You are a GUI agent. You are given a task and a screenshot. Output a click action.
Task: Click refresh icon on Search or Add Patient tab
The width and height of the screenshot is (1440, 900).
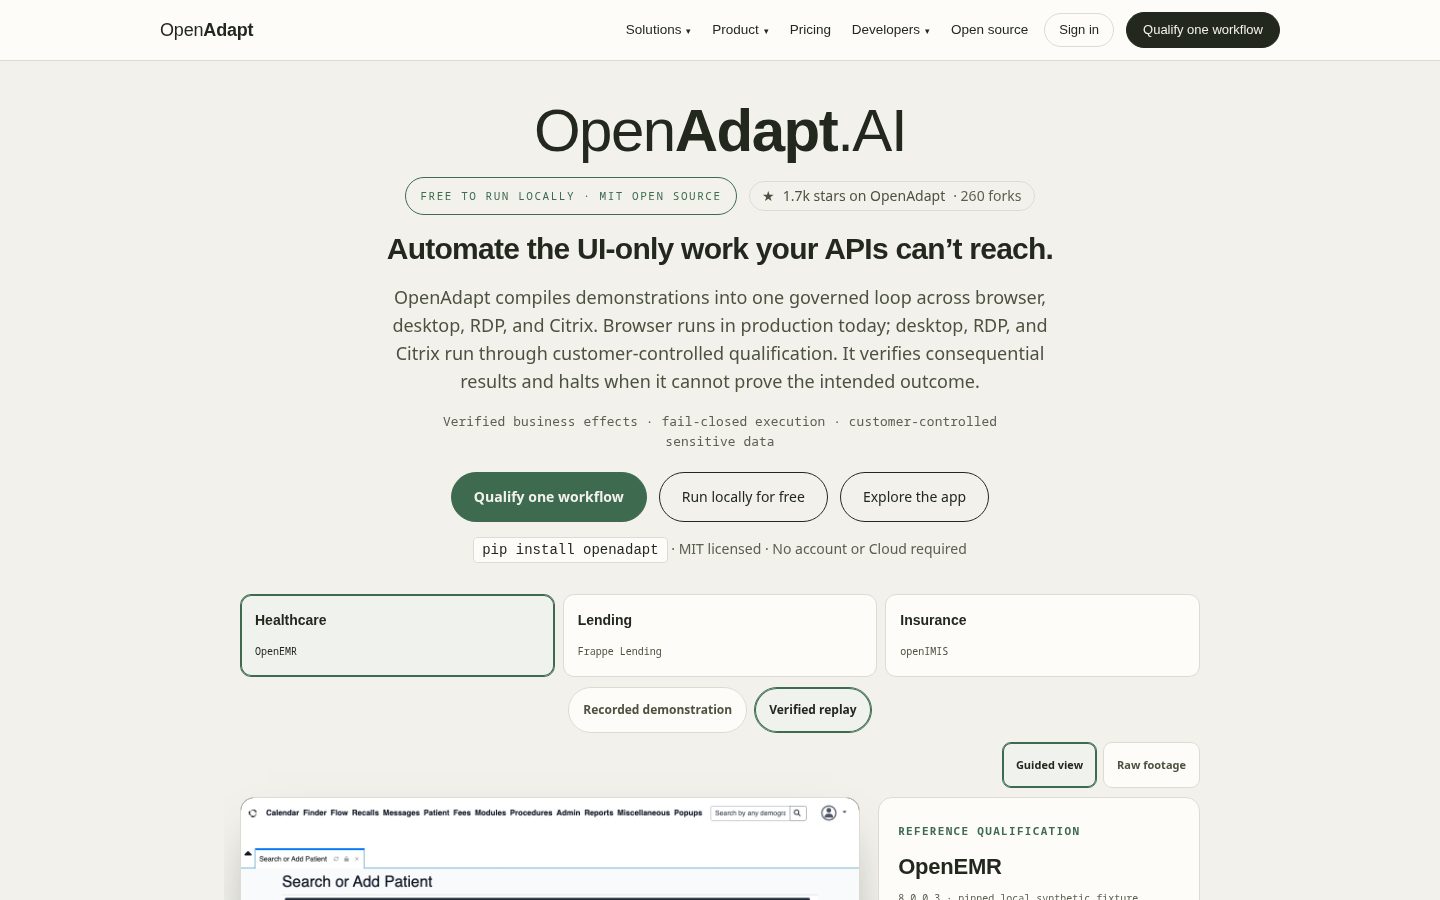[336, 859]
